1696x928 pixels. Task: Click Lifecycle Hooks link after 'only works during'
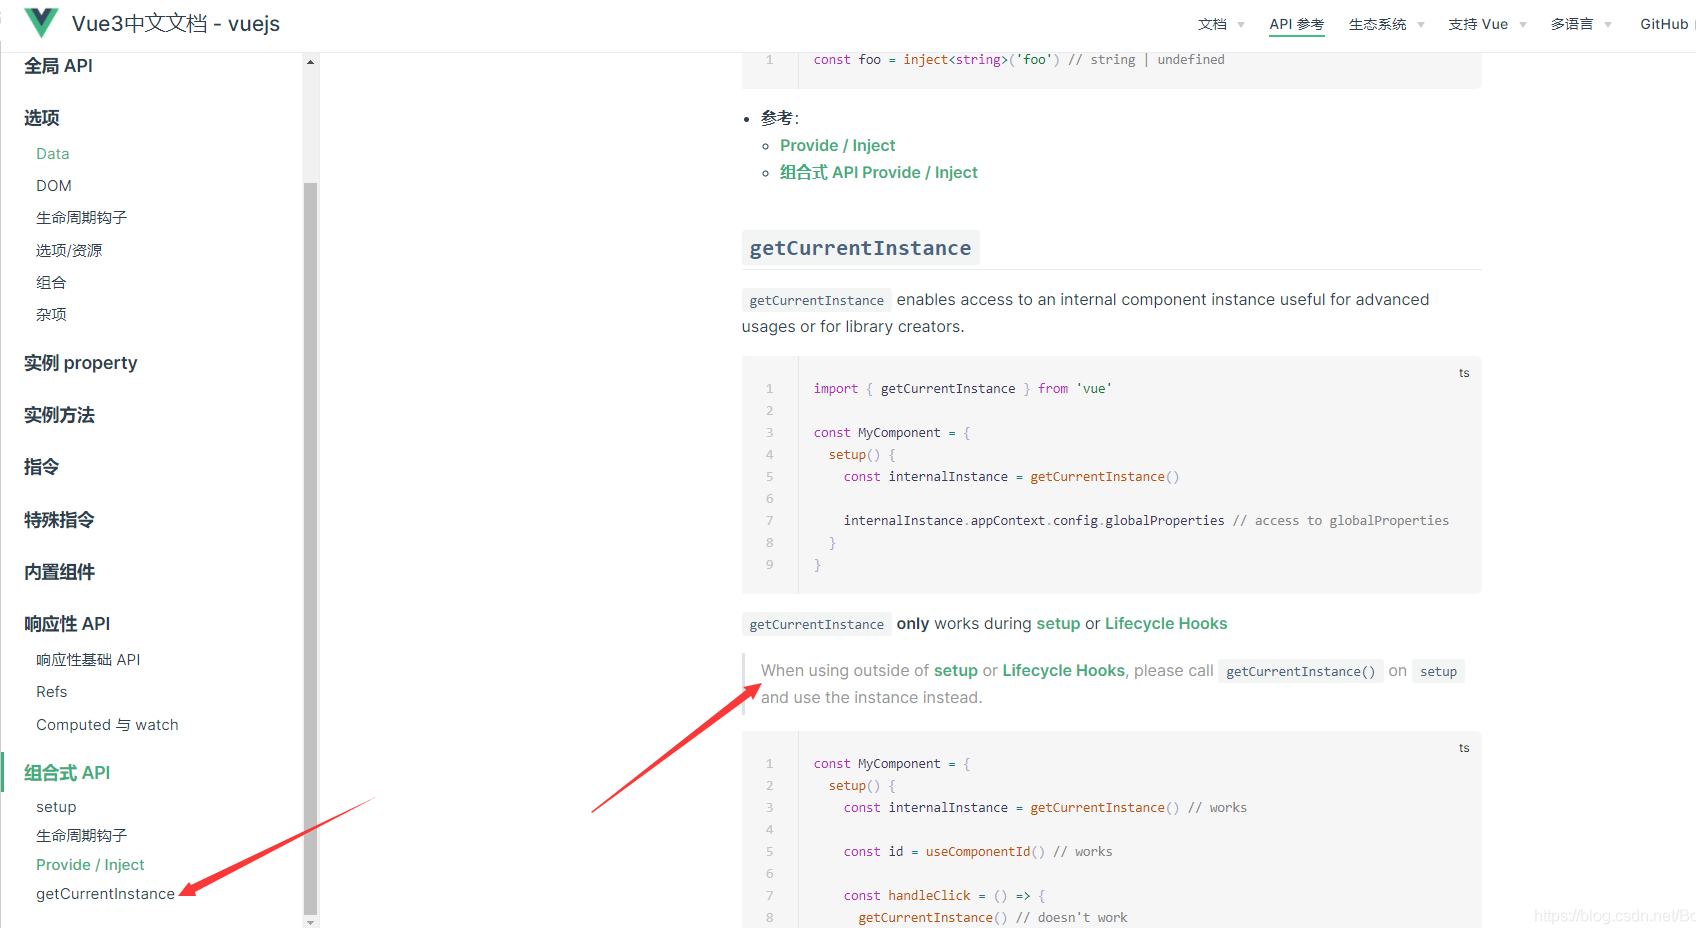pos(1165,624)
